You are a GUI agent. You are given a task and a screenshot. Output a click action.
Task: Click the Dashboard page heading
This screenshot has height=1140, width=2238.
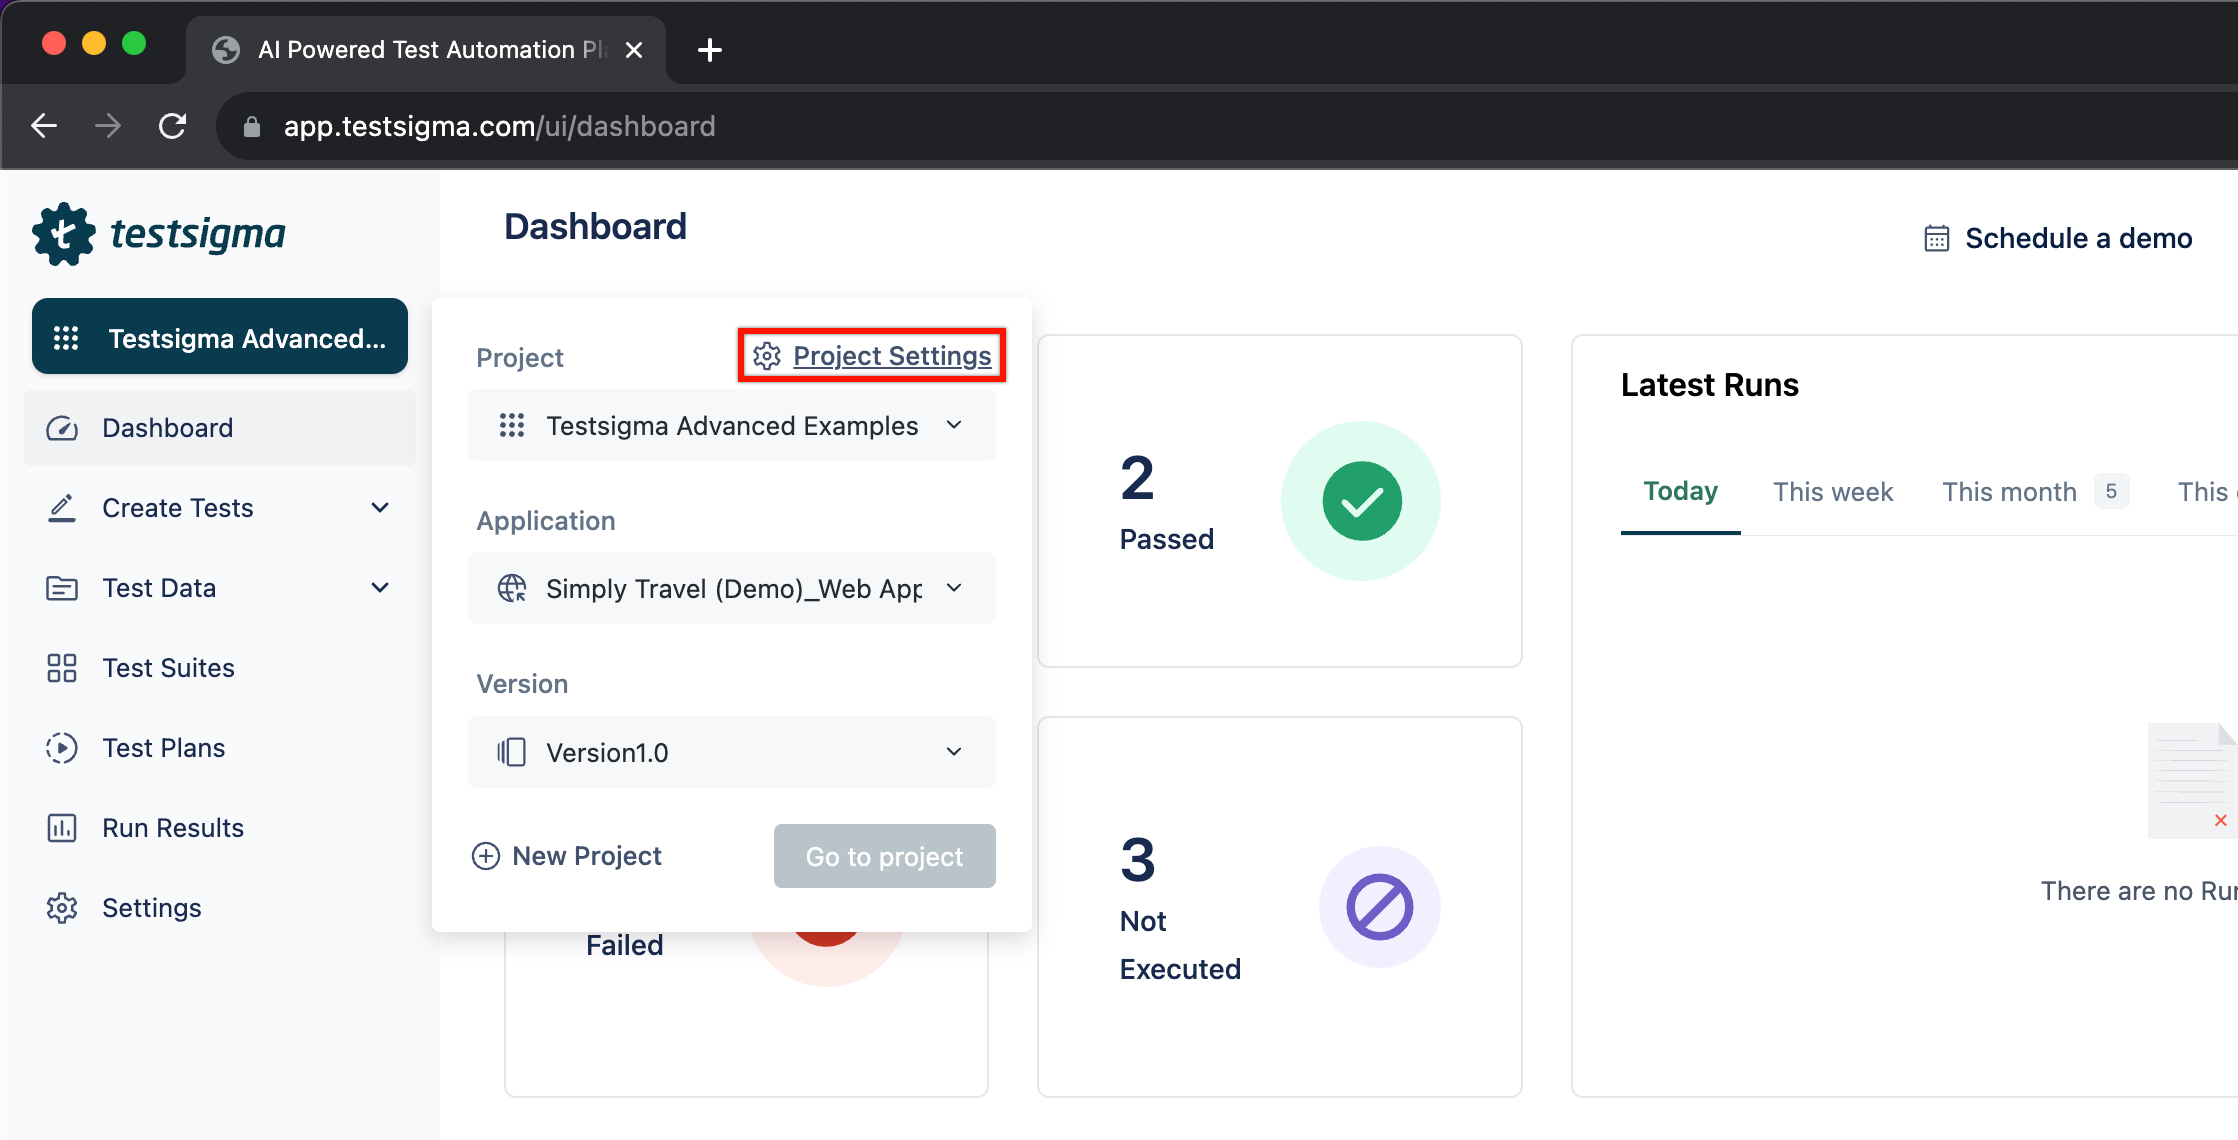(x=595, y=227)
